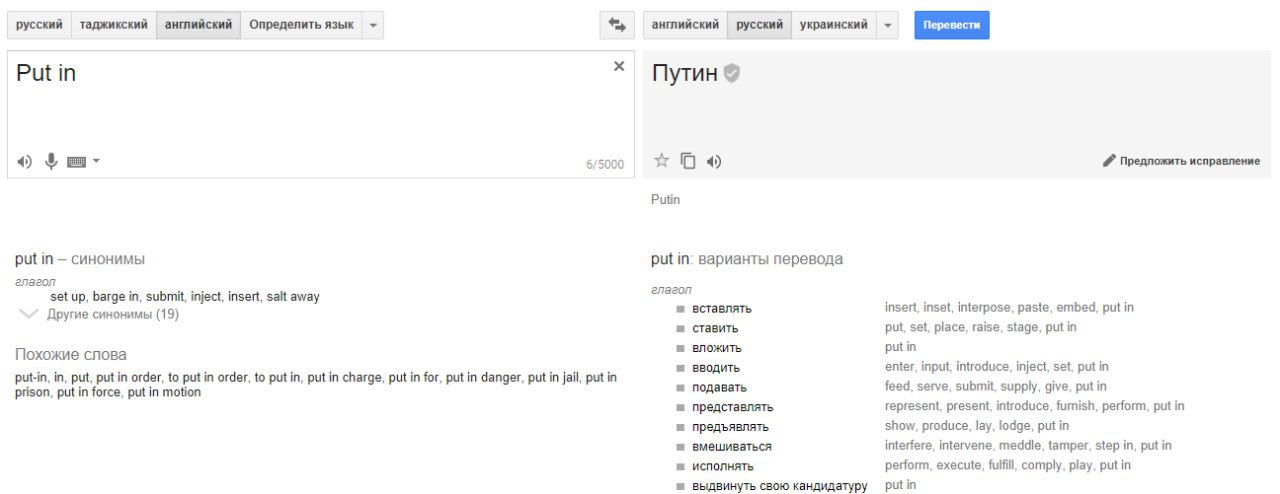
Task: Choose Определить язык auto-detect option
Action: point(301,25)
